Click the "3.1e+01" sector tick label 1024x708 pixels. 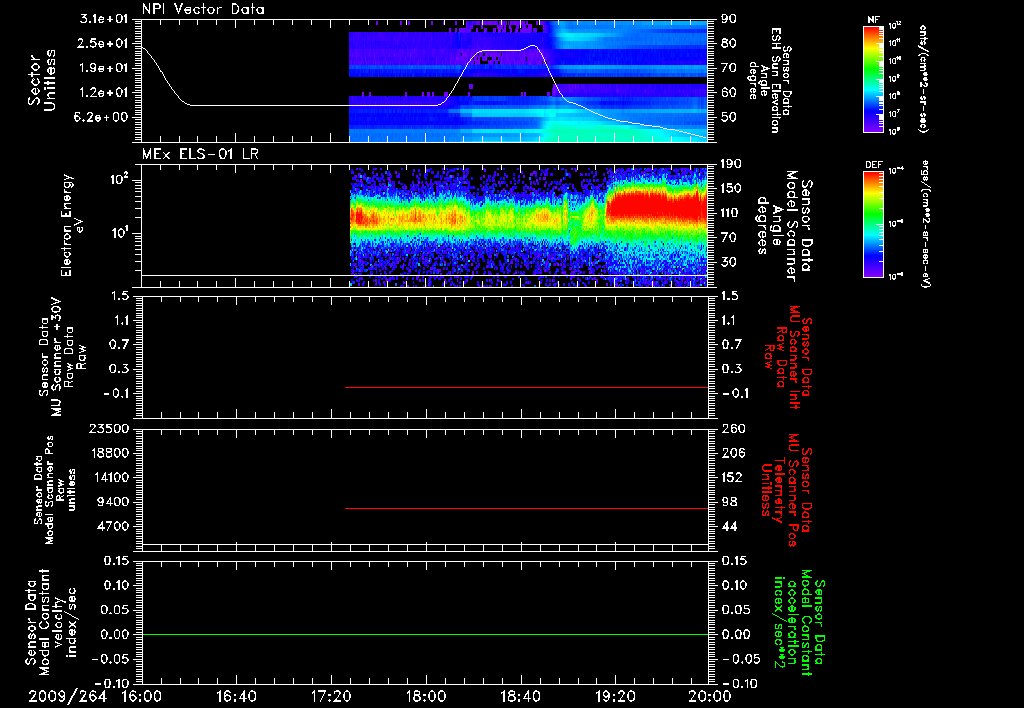103,19
